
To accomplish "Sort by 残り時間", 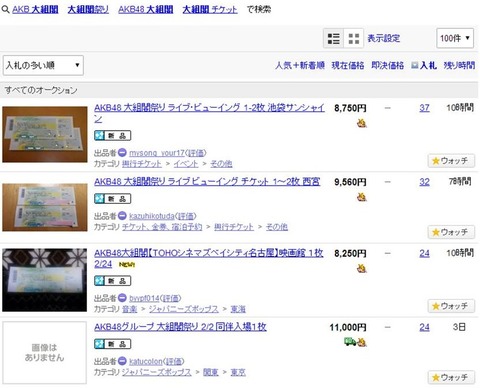I will point(459,65).
